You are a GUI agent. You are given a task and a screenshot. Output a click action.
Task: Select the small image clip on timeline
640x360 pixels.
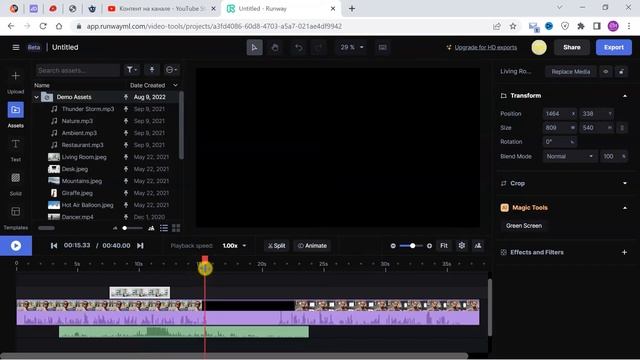coord(140,292)
